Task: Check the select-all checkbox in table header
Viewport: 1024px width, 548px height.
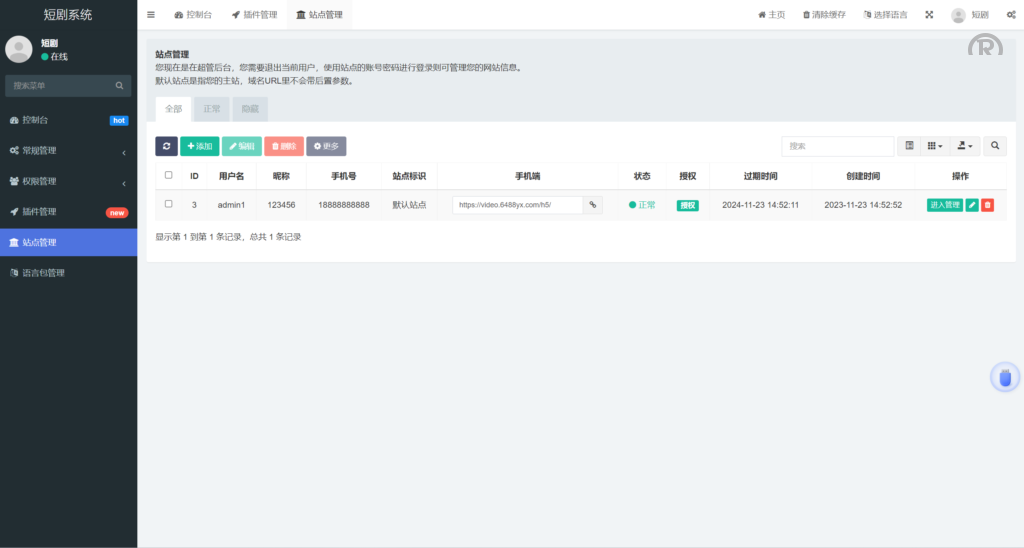Action: (168, 175)
